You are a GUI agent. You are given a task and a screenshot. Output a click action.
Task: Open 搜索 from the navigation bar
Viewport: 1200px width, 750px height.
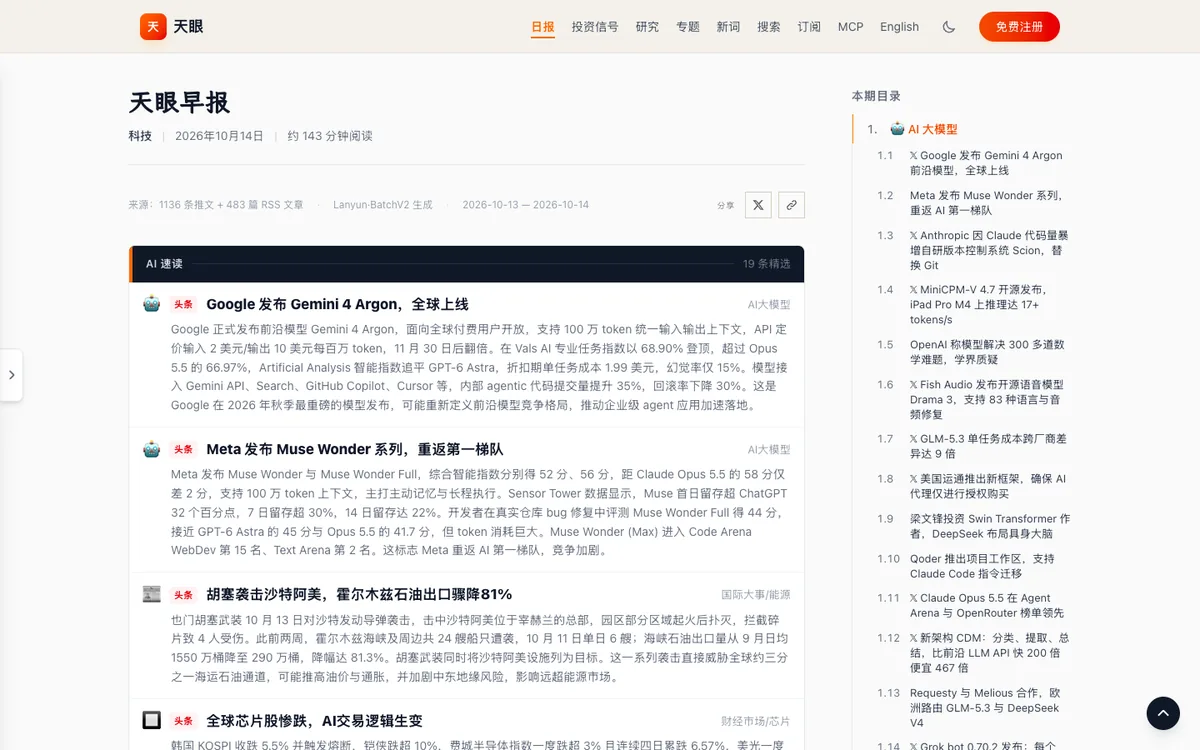point(769,27)
